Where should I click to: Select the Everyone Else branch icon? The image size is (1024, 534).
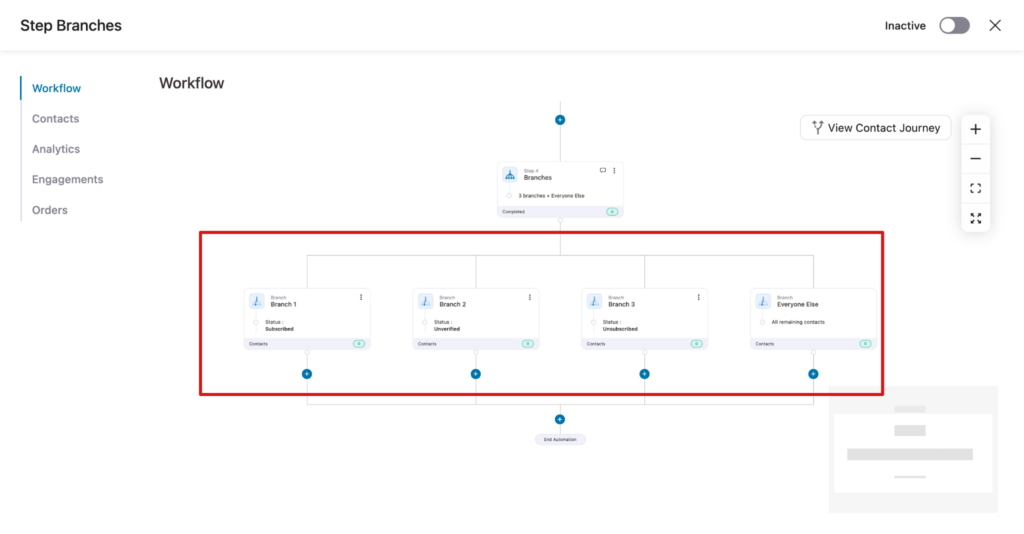click(x=763, y=301)
